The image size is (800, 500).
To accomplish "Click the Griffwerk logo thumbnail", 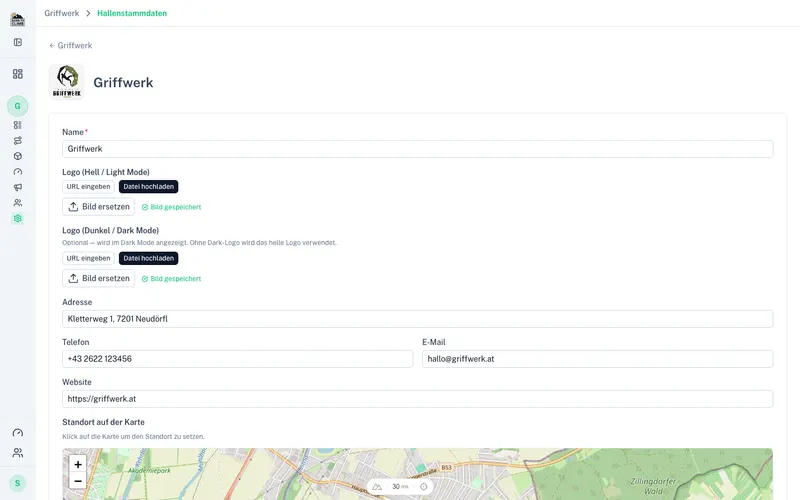I will (x=67, y=82).
